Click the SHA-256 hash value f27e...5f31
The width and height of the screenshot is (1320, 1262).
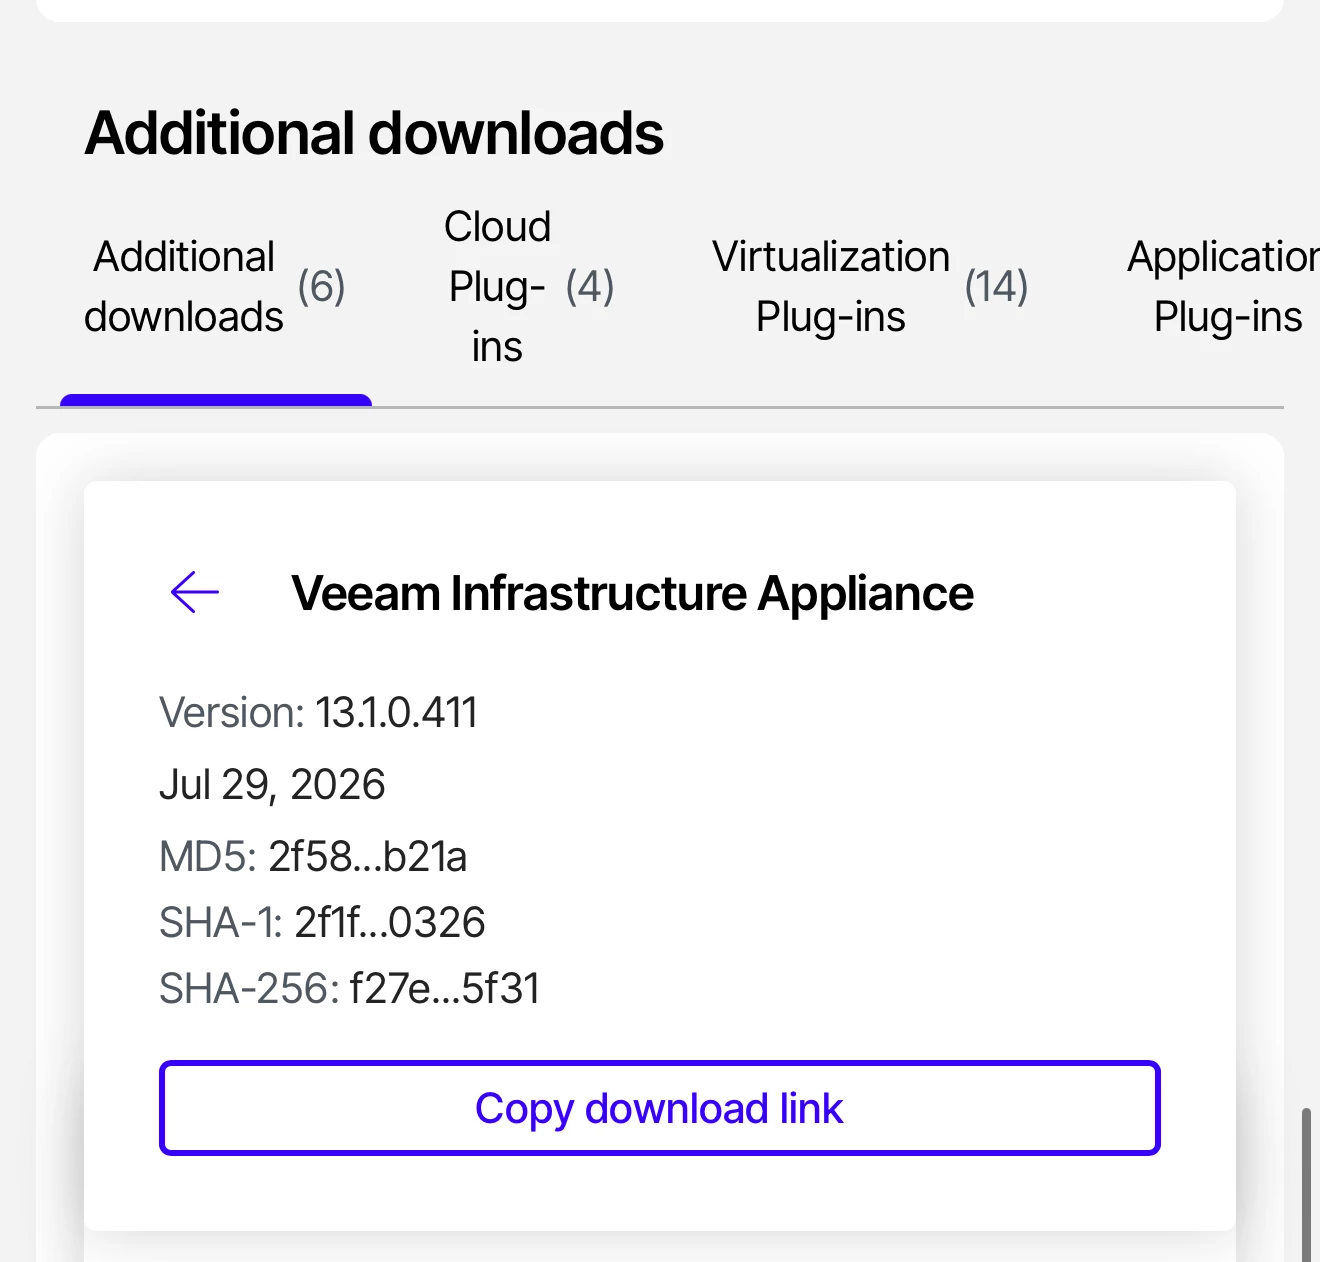(x=445, y=989)
